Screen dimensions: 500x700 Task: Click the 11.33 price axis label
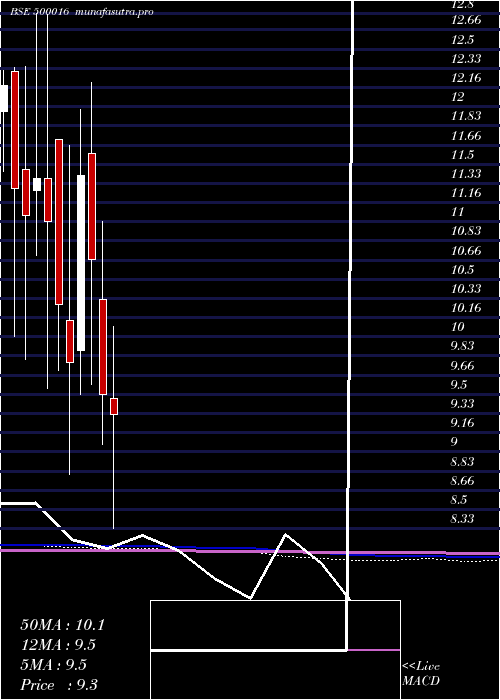466,174
